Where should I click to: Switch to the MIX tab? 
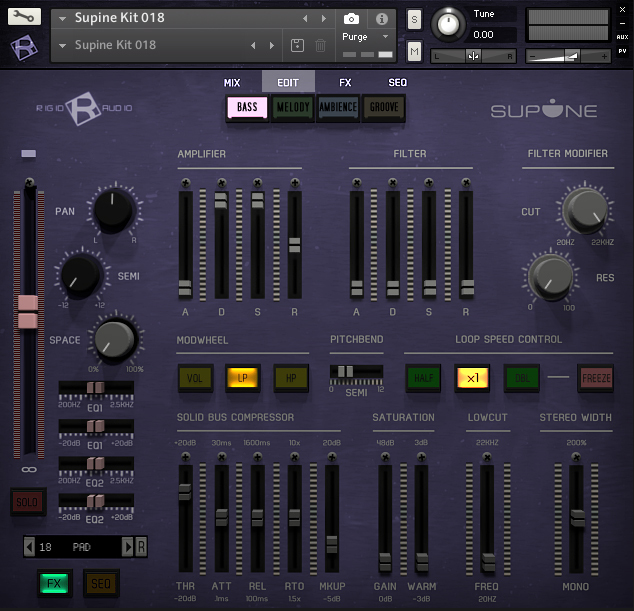tap(232, 83)
